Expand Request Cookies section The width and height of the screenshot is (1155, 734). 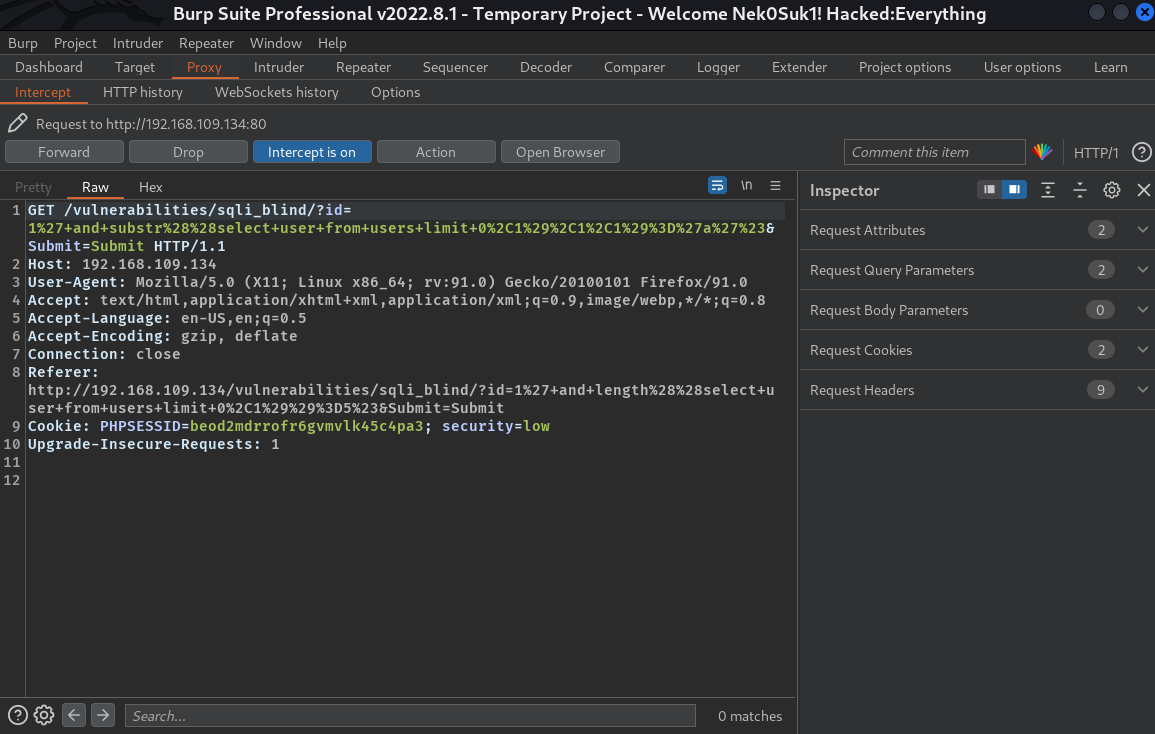point(977,350)
